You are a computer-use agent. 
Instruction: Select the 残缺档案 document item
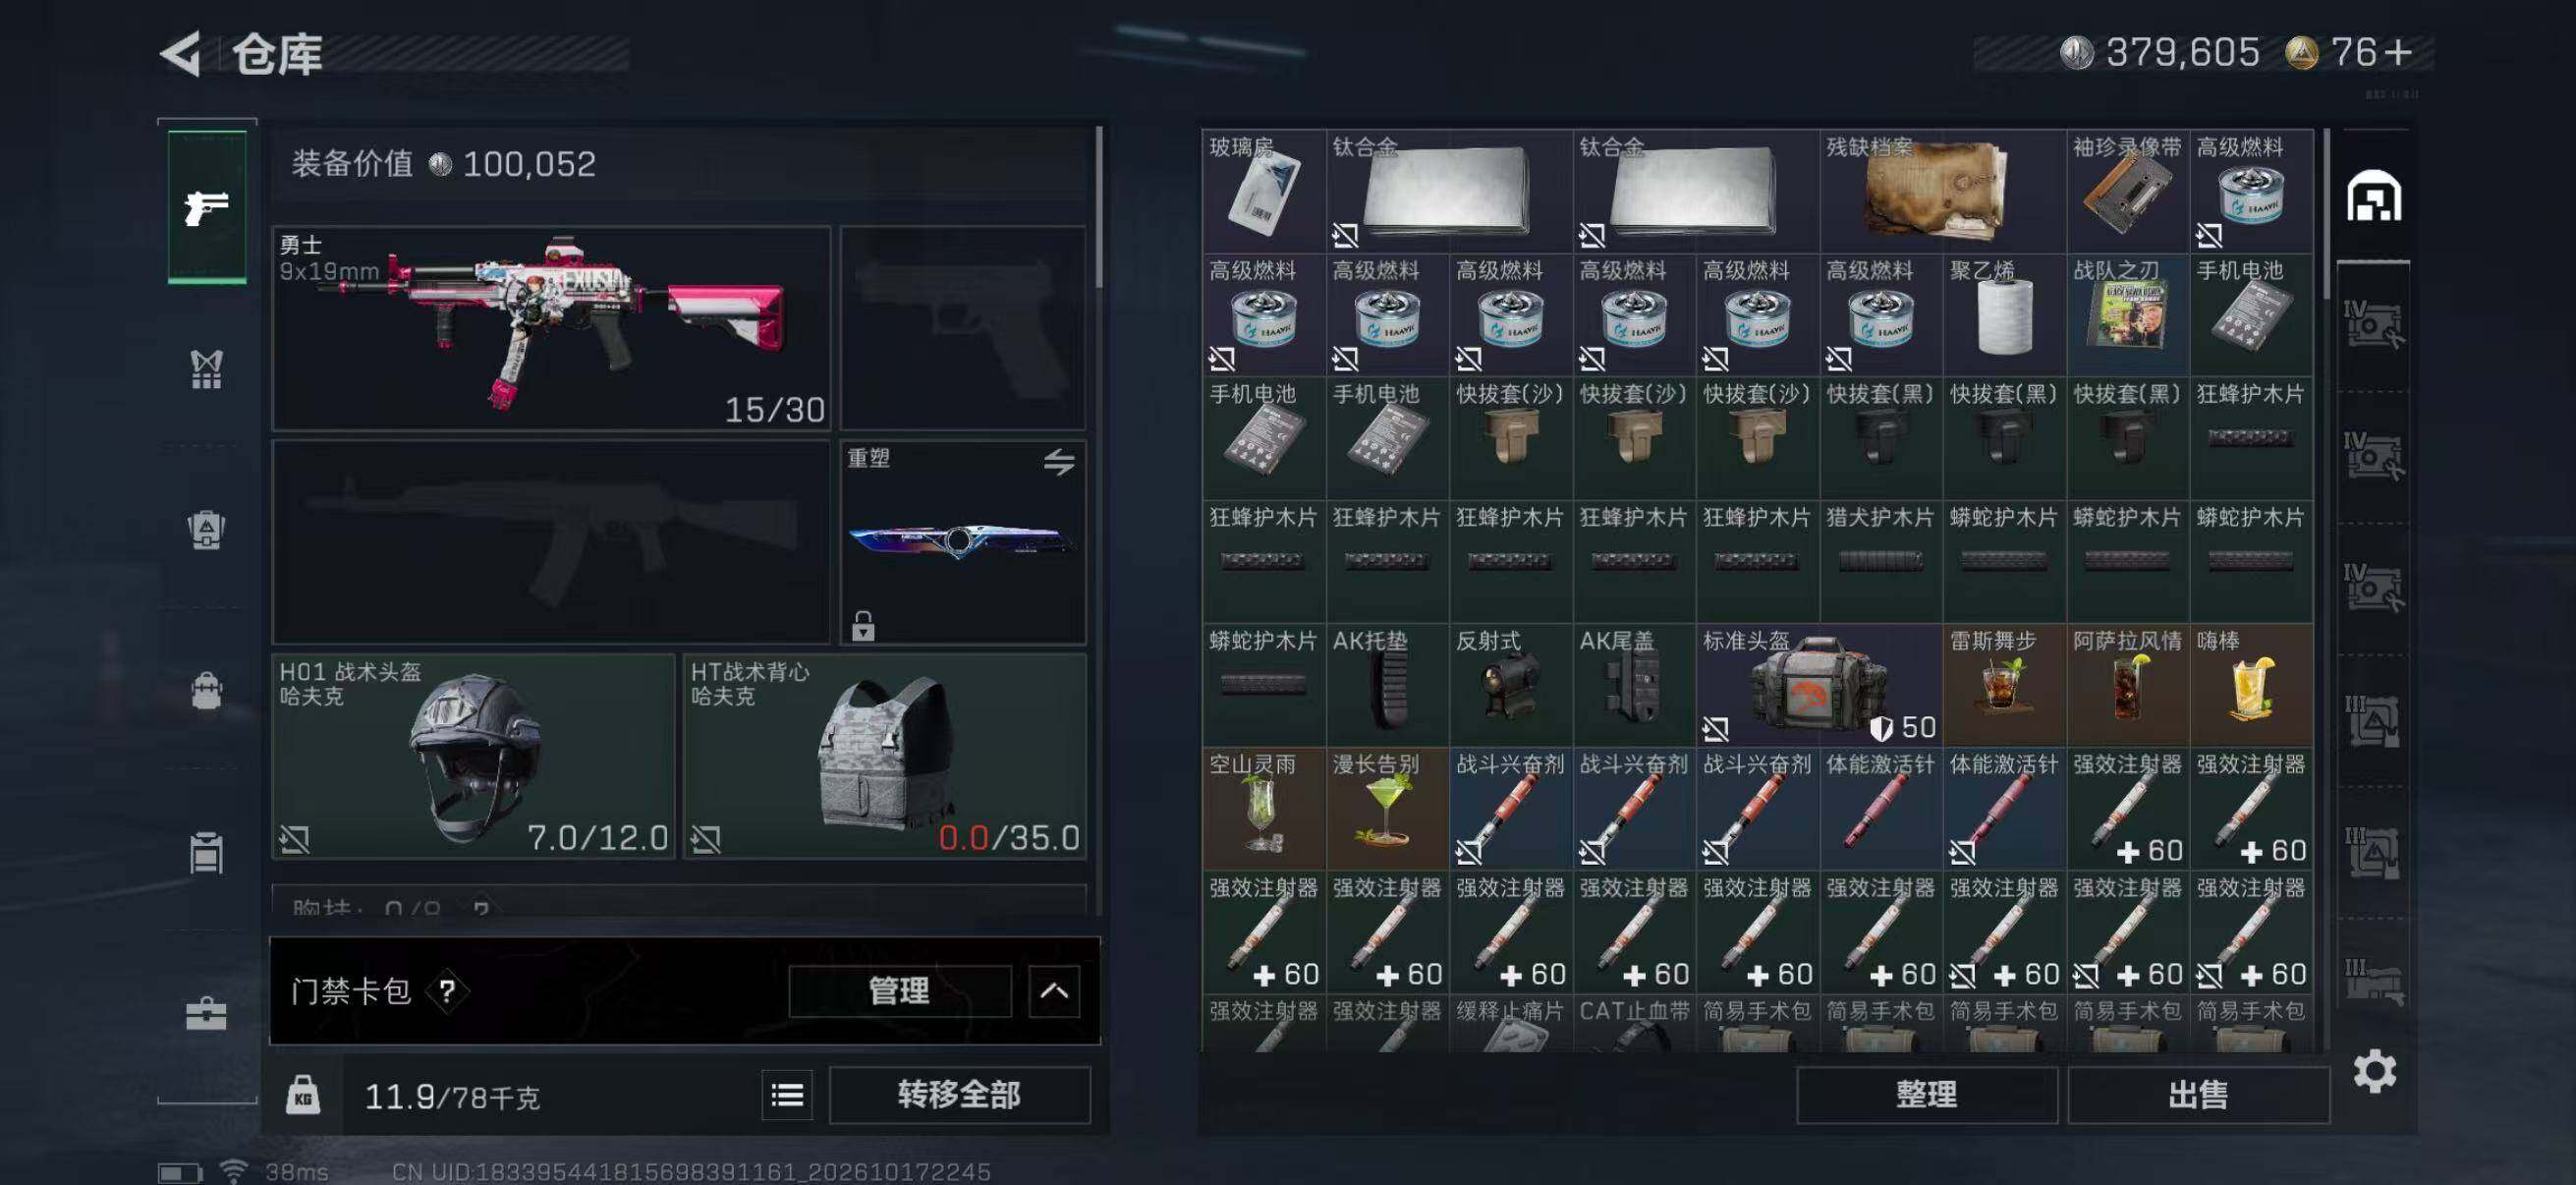tap(1942, 191)
